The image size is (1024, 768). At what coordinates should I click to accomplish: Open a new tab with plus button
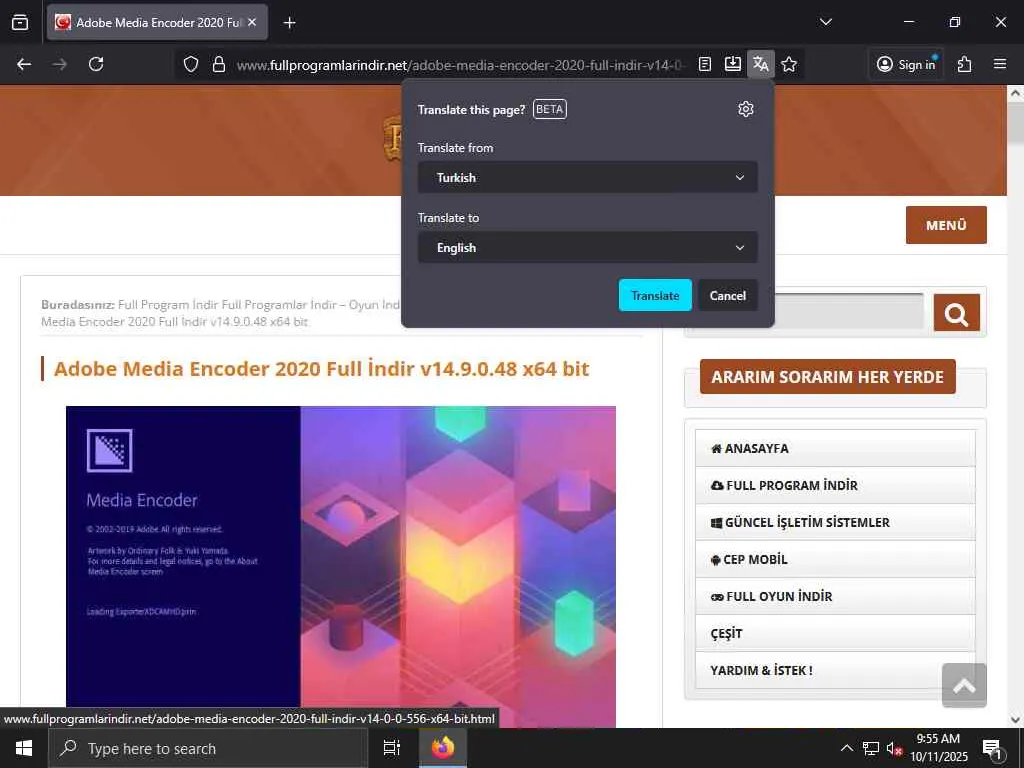[x=289, y=23]
